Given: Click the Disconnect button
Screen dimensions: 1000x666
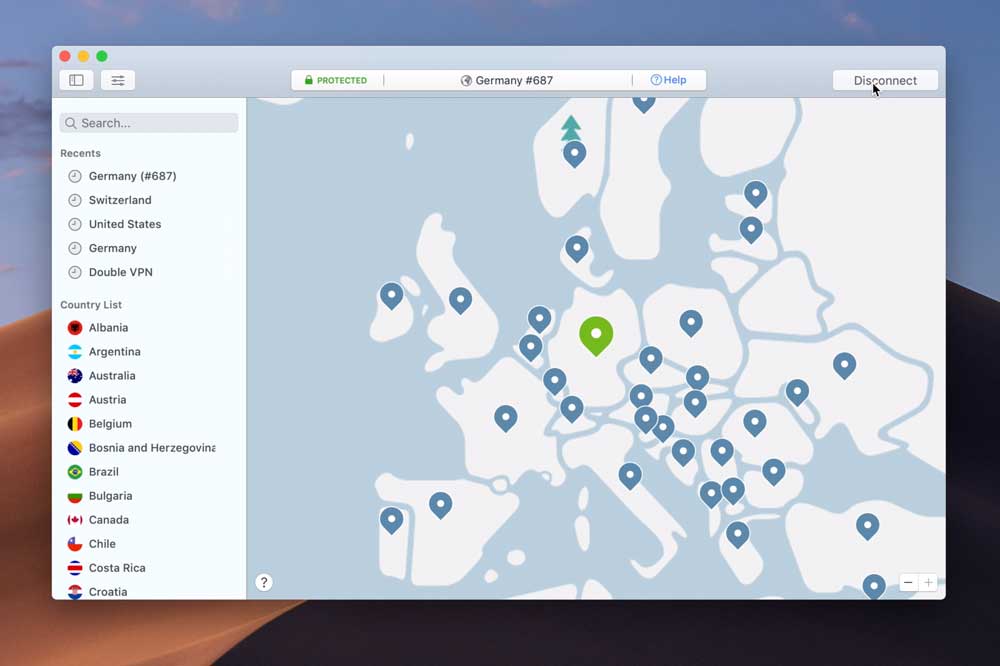Looking at the screenshot, I should [x=885, y=80].
